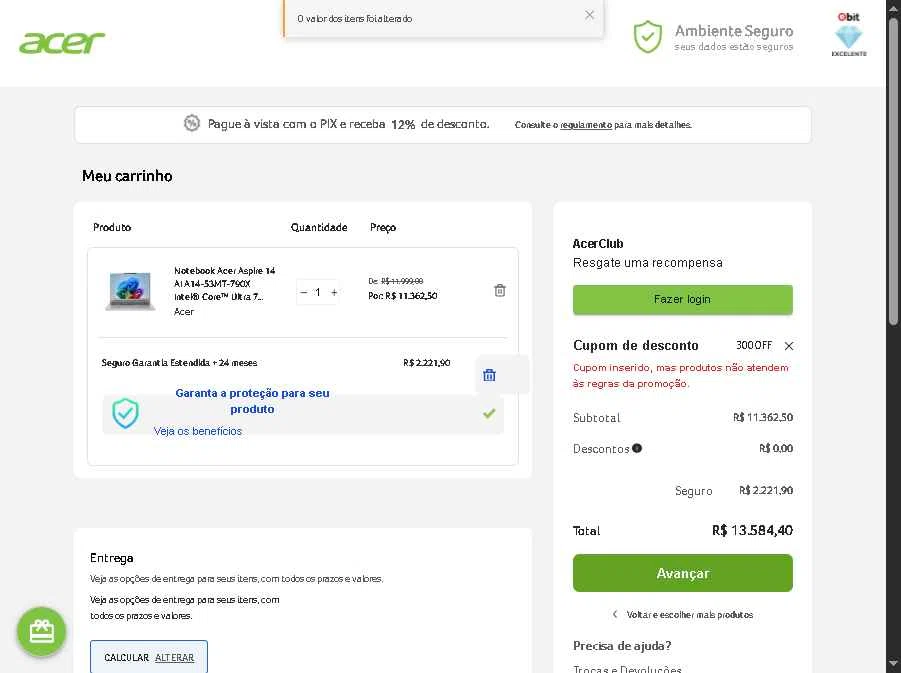The image size is (901, 673).
Task: Click the Notebook Acer Aspire 14 product name
Action: [225, 283]
